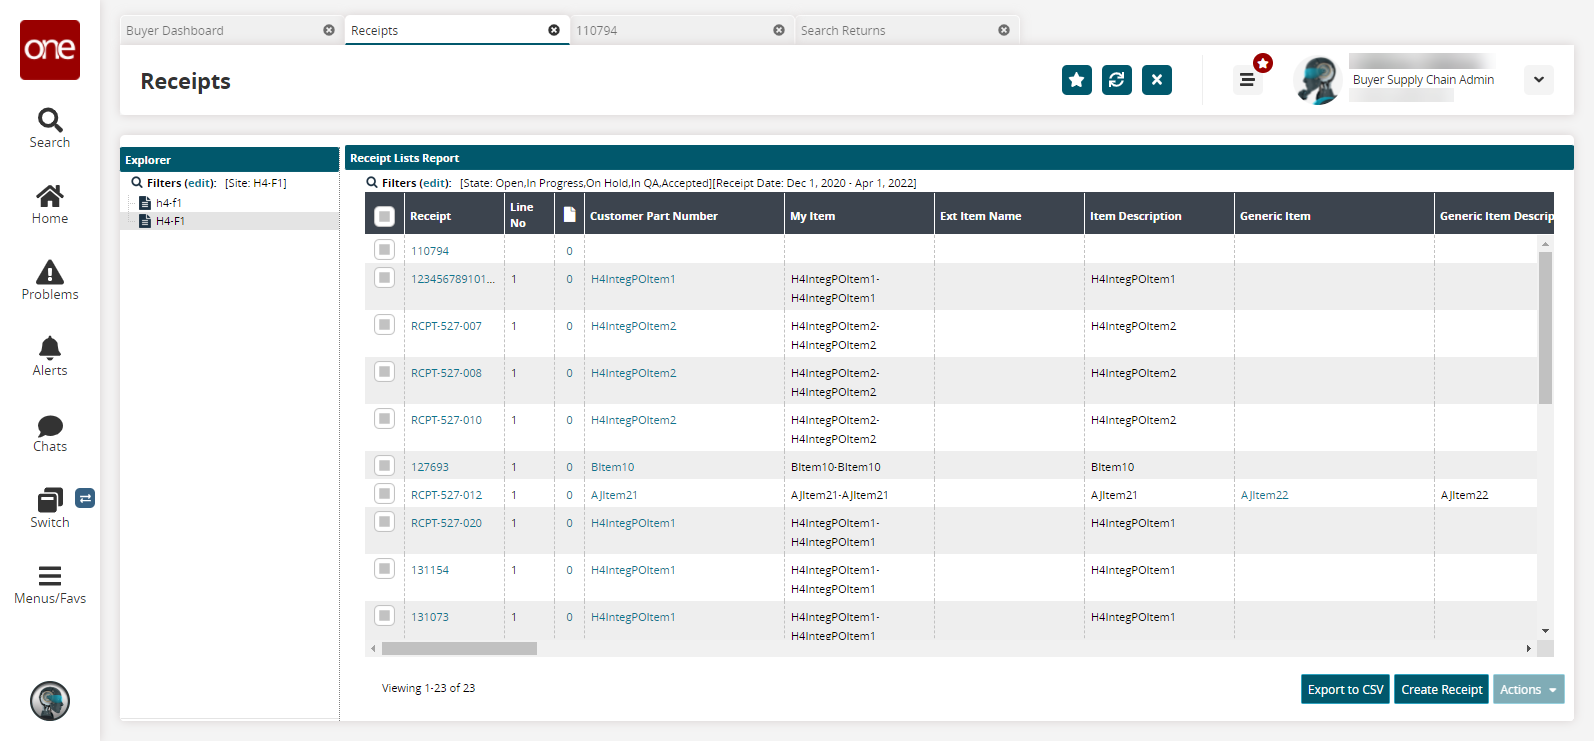Screen dimensions: 1594x741
Task: Toggle the select-all checkbox in table header
Action: coord(384,216)
